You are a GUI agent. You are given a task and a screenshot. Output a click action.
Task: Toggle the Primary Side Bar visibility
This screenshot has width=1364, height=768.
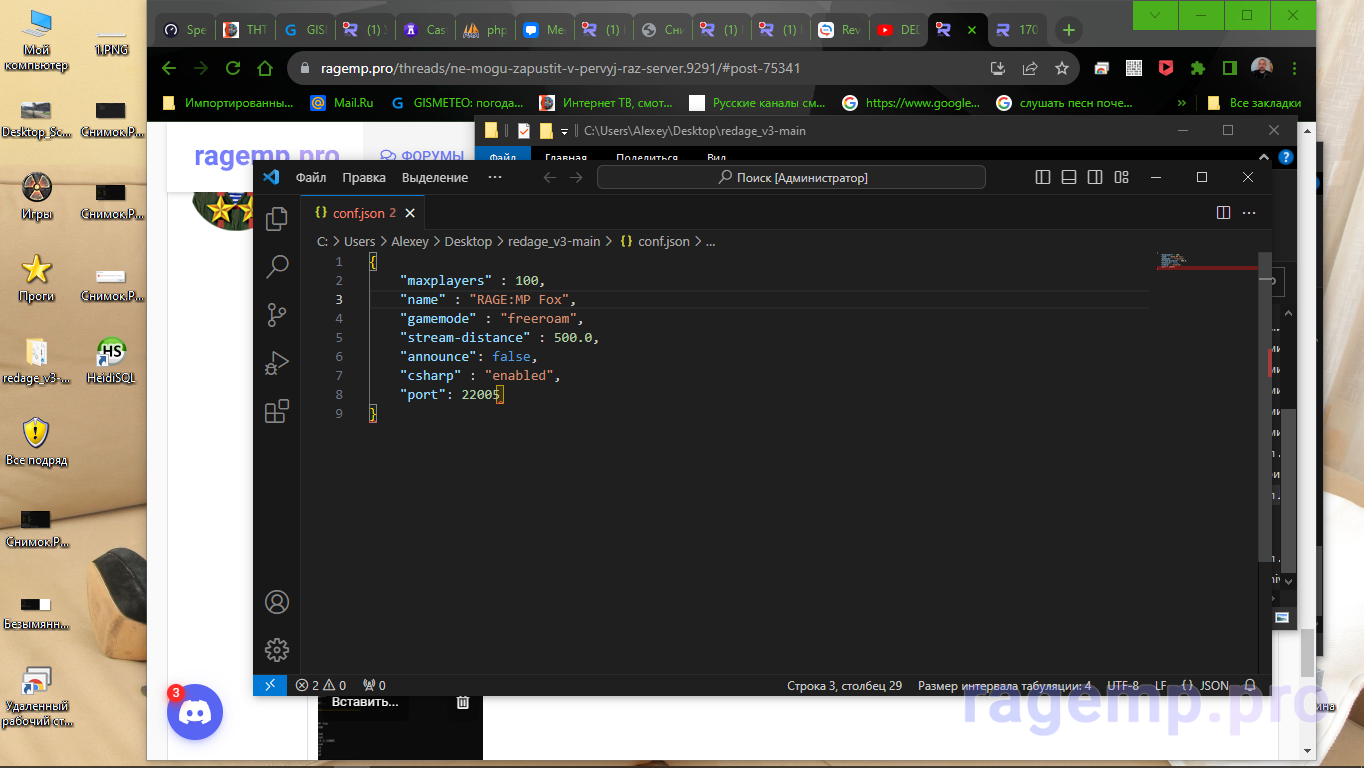(x=1043, y=177)
